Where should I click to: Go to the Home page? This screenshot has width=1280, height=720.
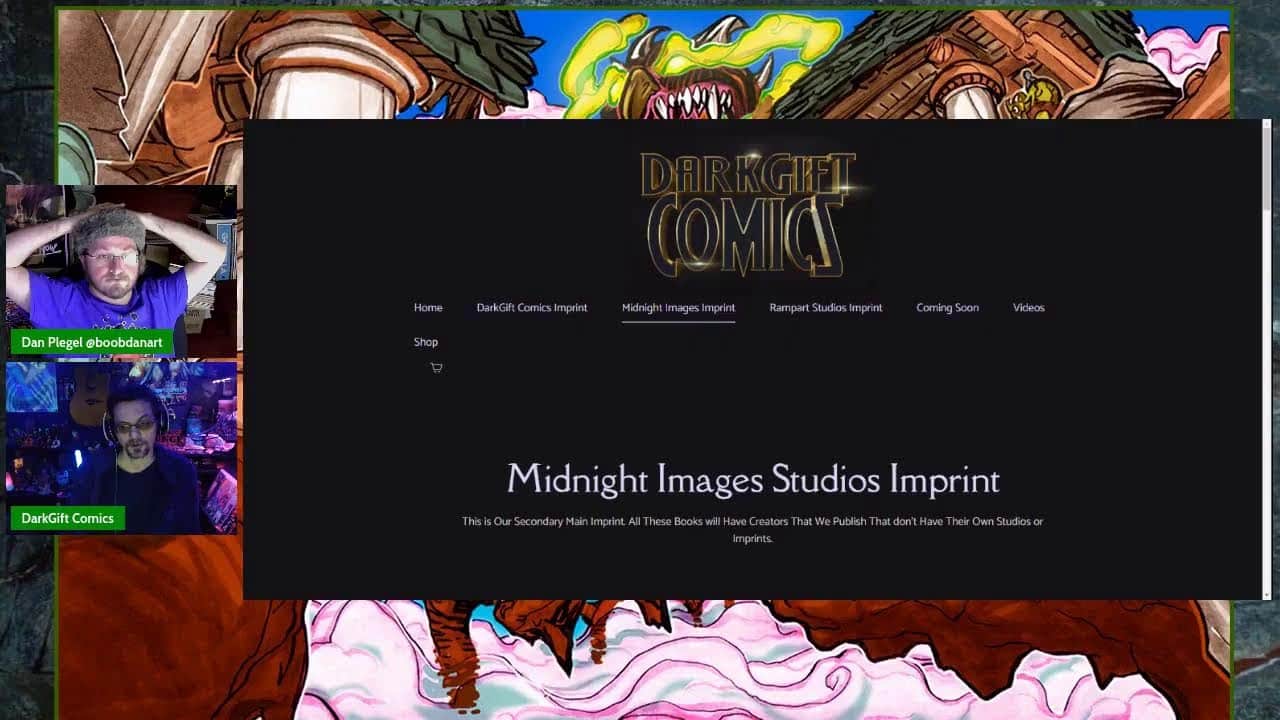click(x=428, y=308)
